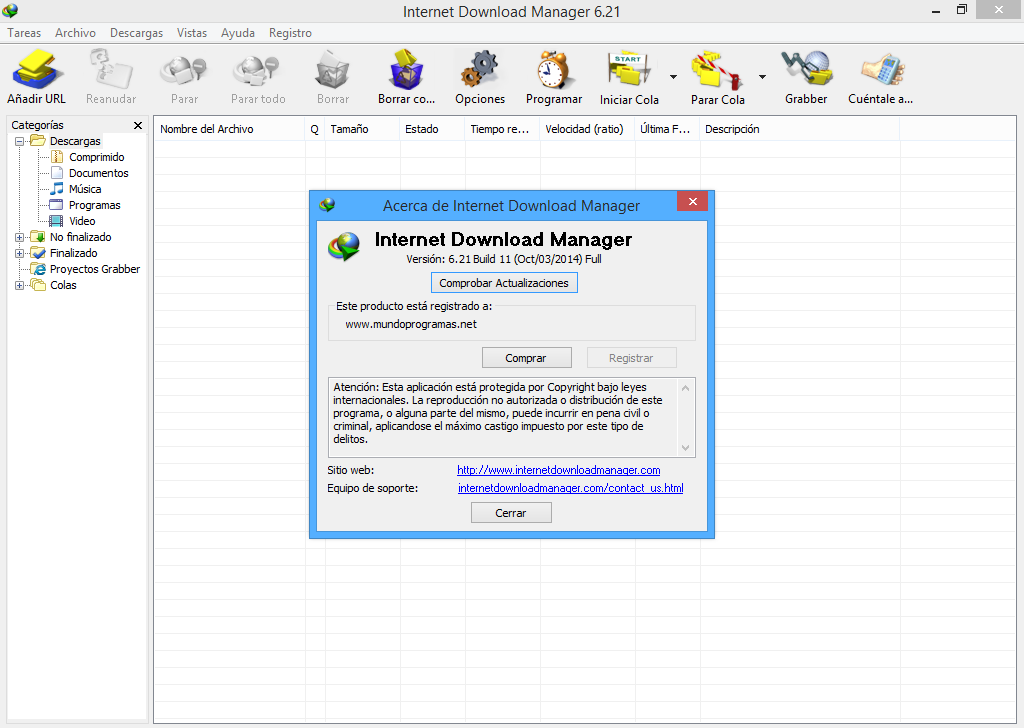The image size is (1024, 728).
Task: Open the internetdownloadmanager.com website link
Action: 558,470
